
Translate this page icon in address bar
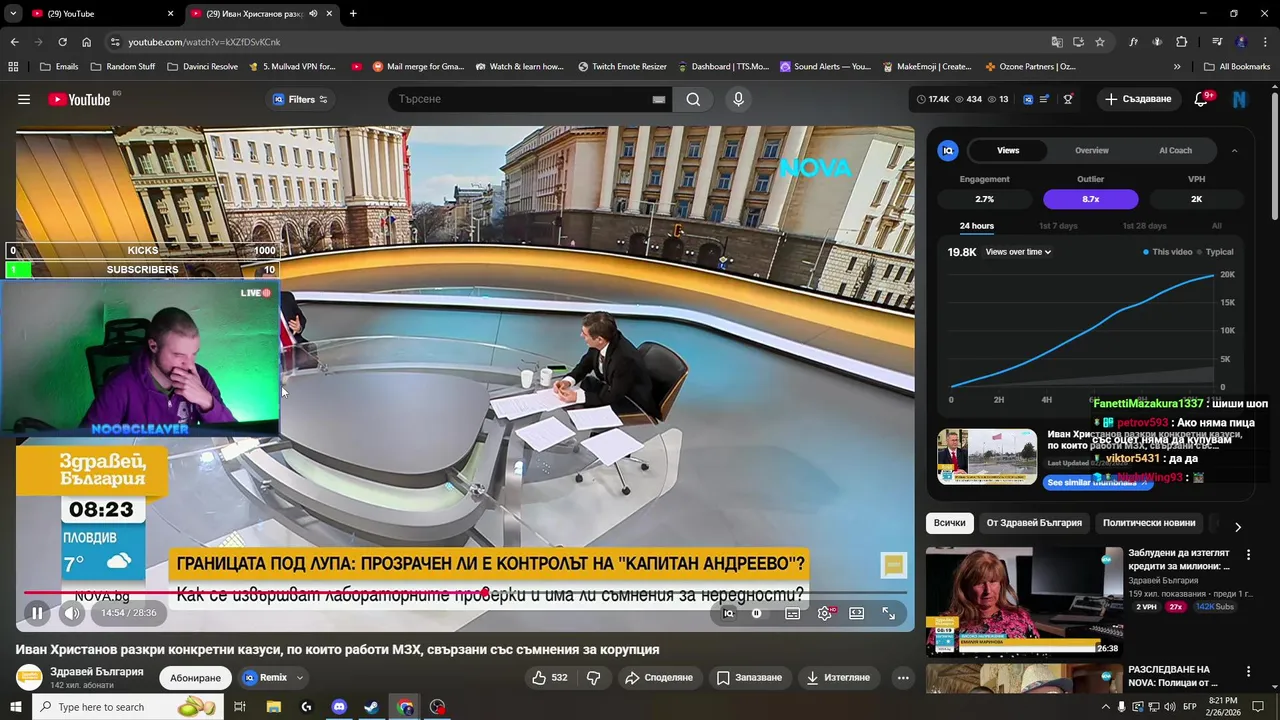click(1057, 42)
